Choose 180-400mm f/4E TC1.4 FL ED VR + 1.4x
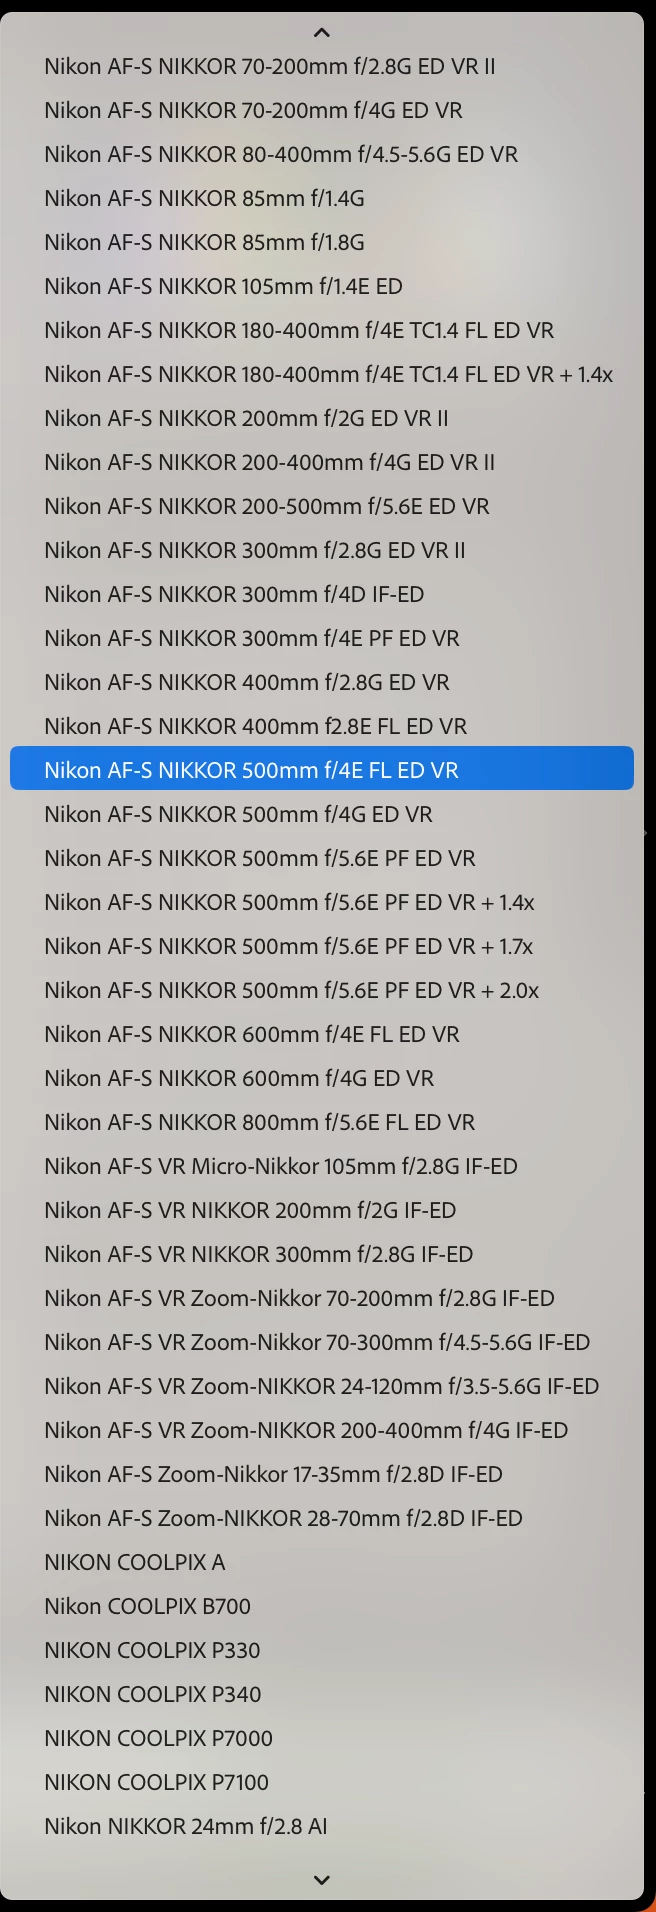 click(x=322, y=374)
